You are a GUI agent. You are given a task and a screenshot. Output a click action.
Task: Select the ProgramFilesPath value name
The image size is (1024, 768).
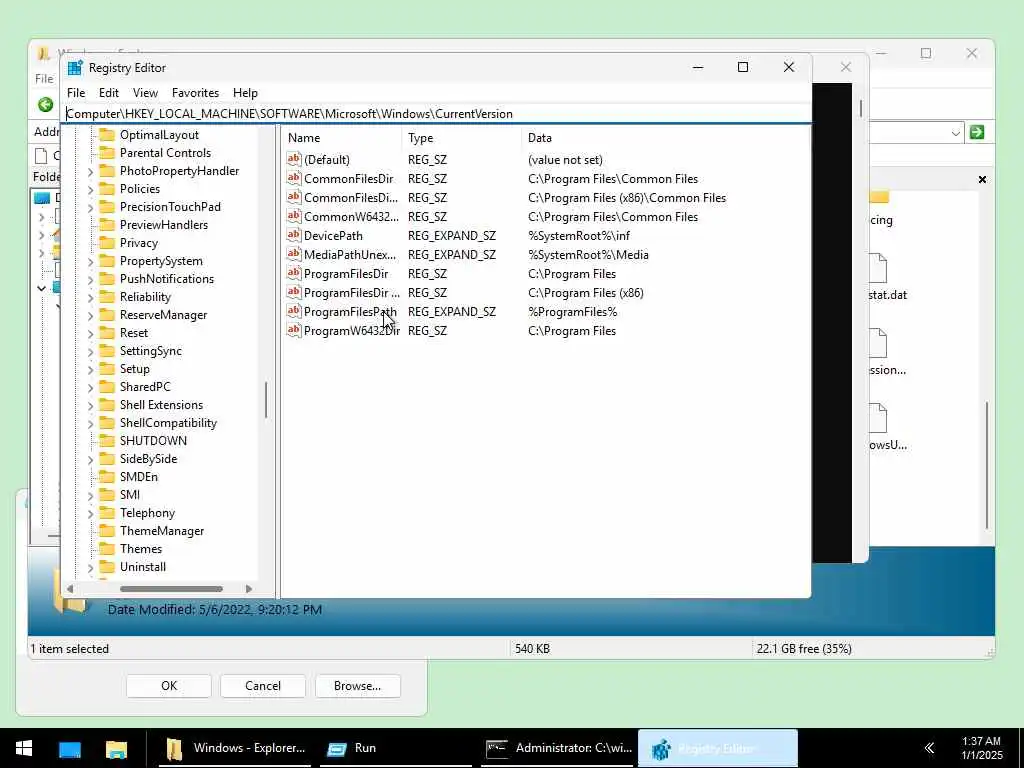[x=350, y=312]
